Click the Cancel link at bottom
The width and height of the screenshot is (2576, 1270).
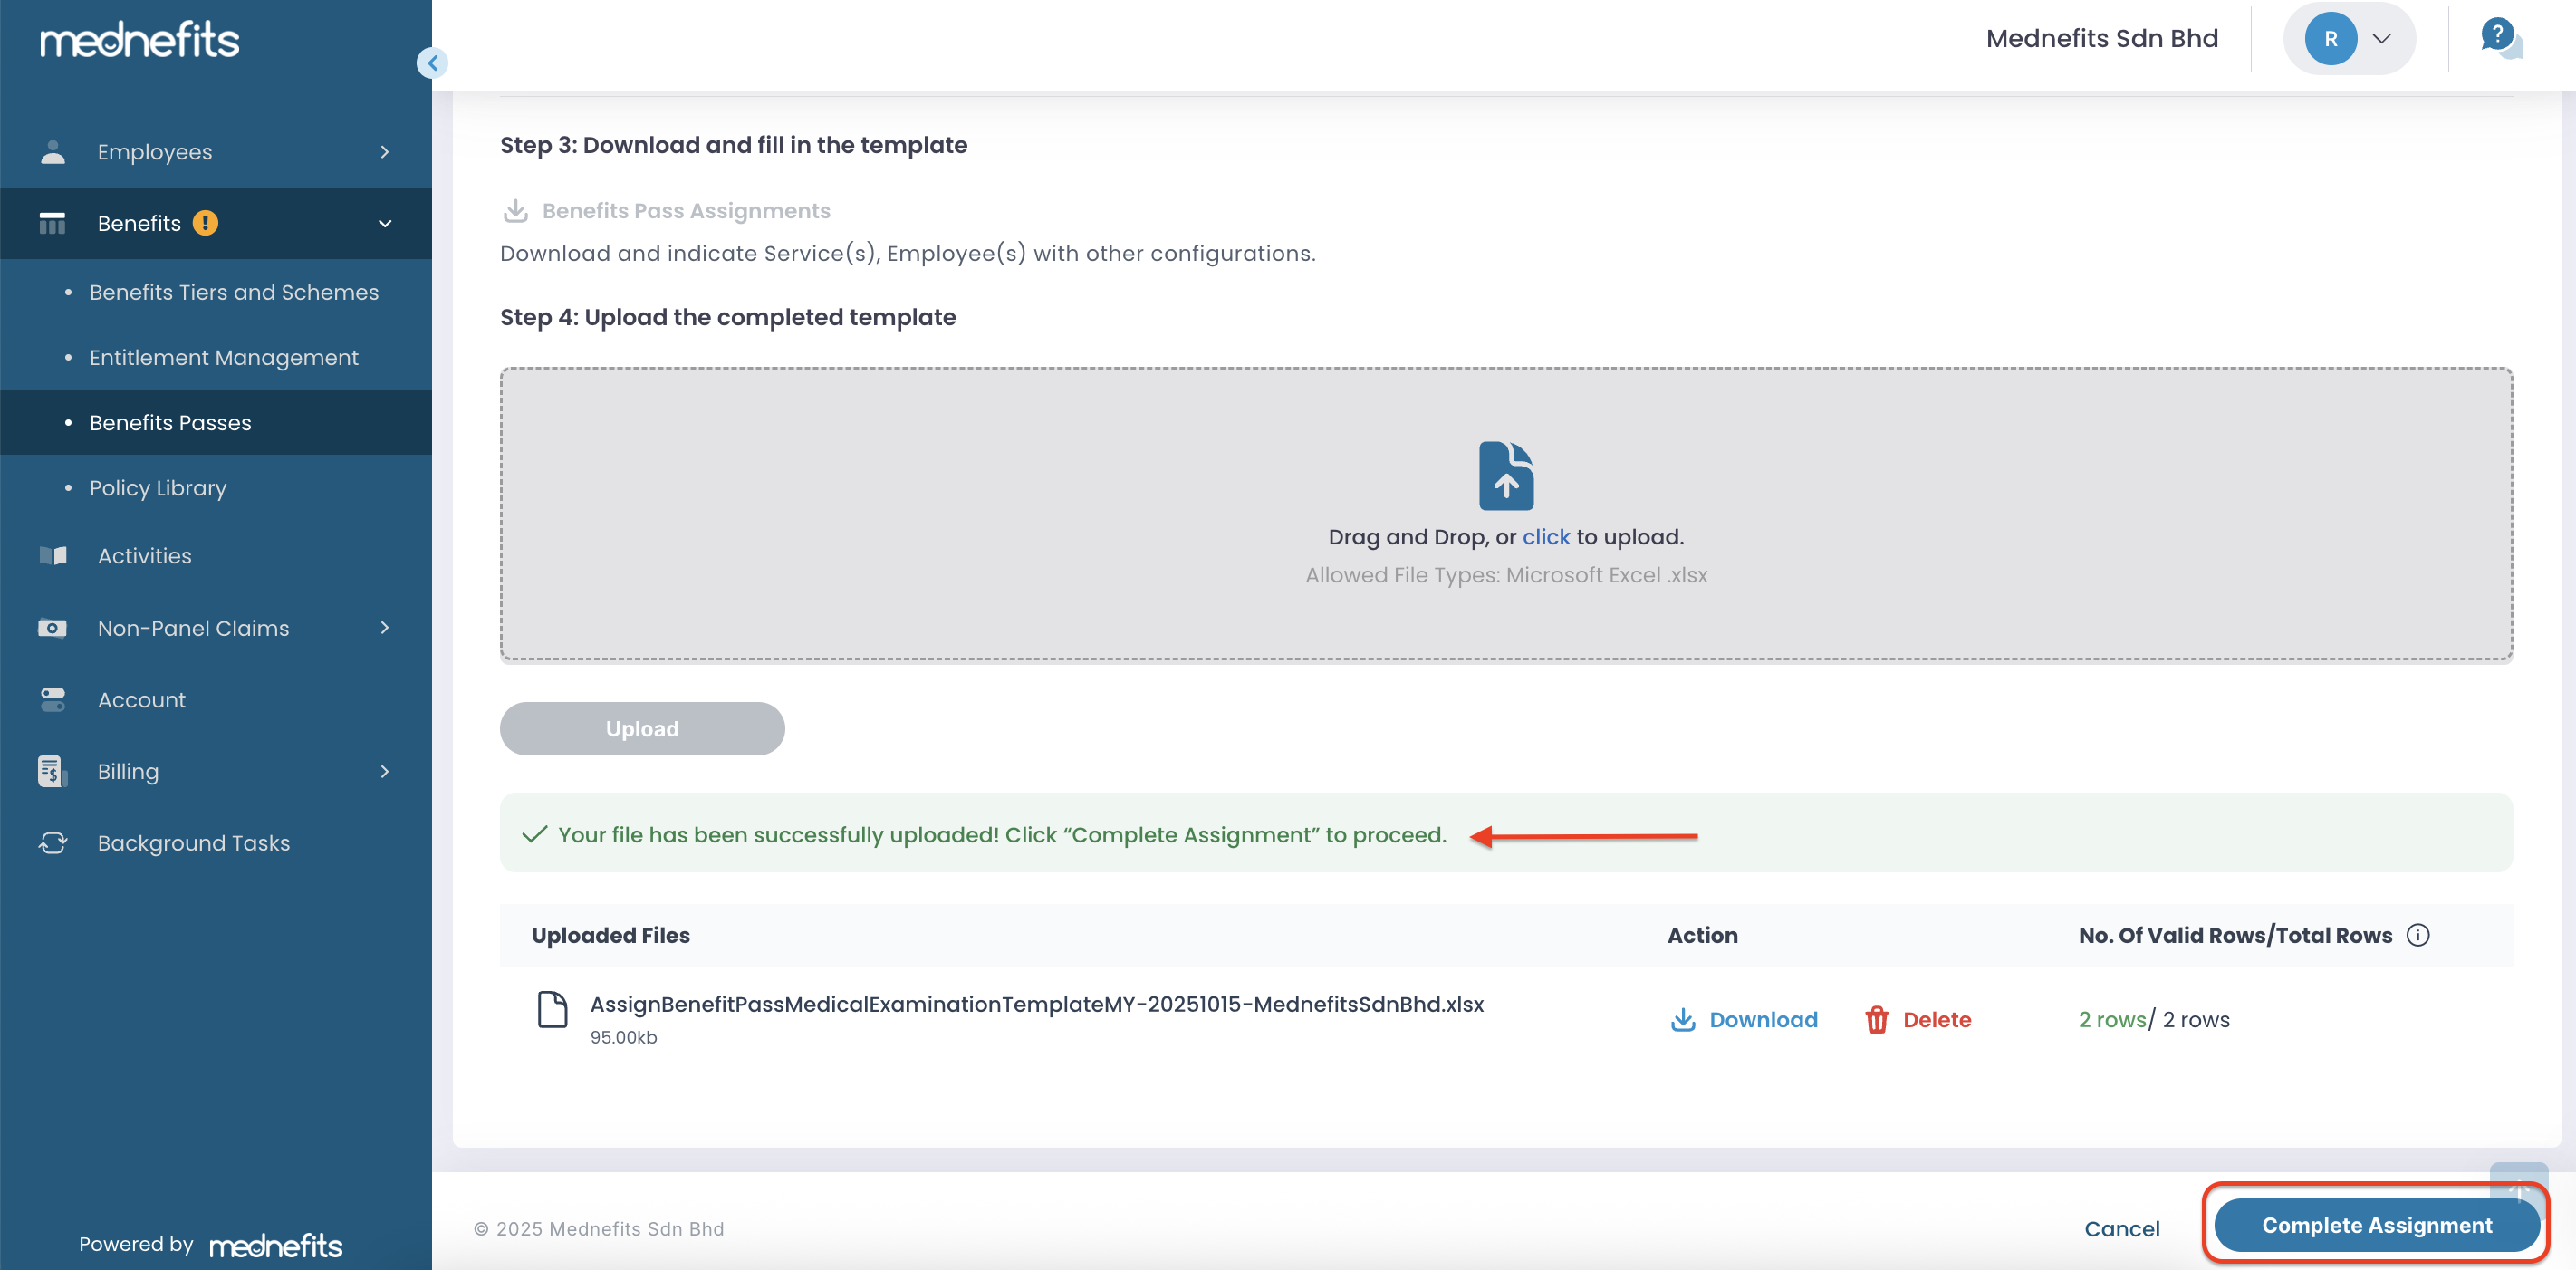point(2121,1228)
